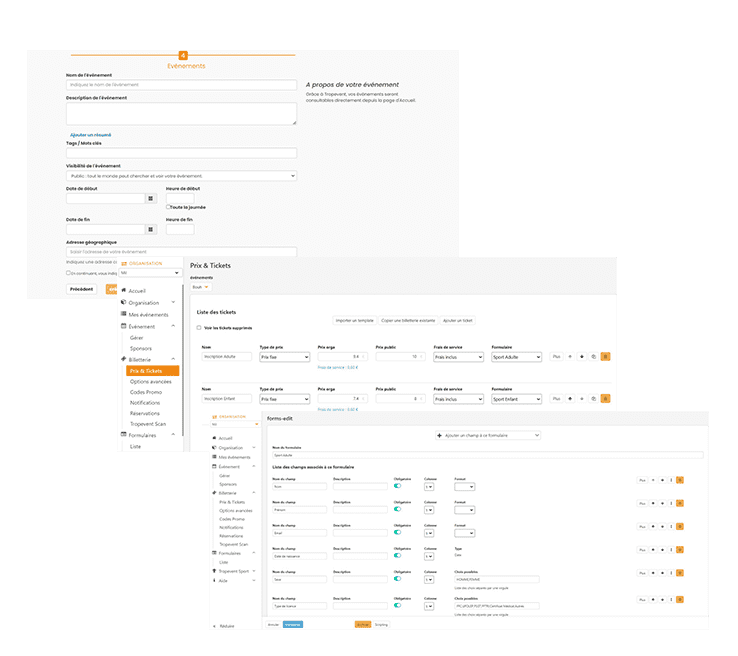
Task: Click the step 4 Evènements badge
Action: coord(183,56)
